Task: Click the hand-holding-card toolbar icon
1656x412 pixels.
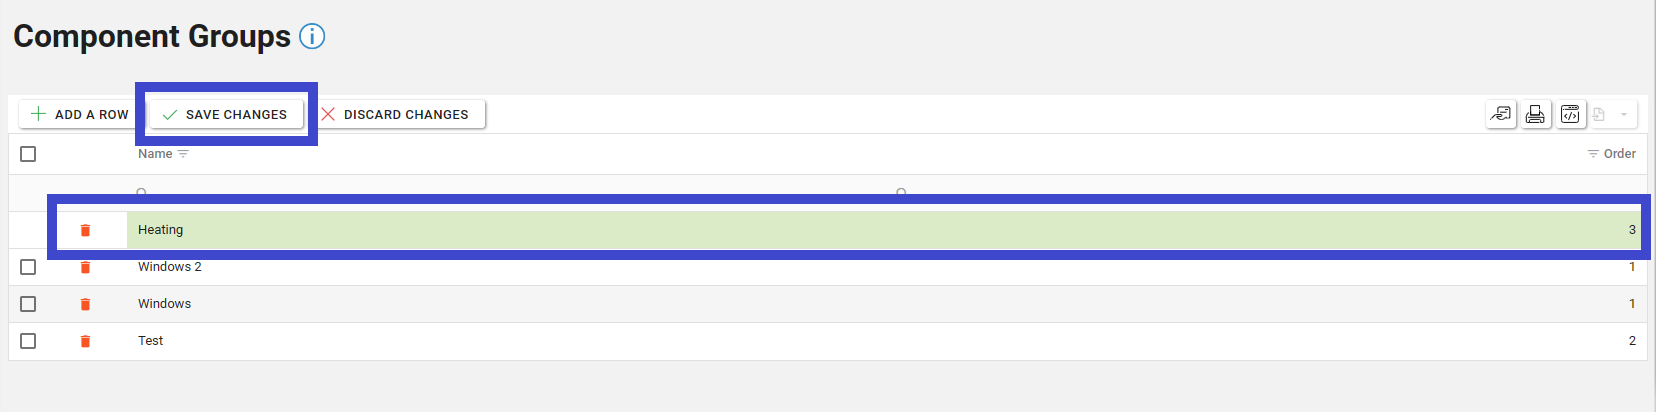Action: tap(1501, 114)
